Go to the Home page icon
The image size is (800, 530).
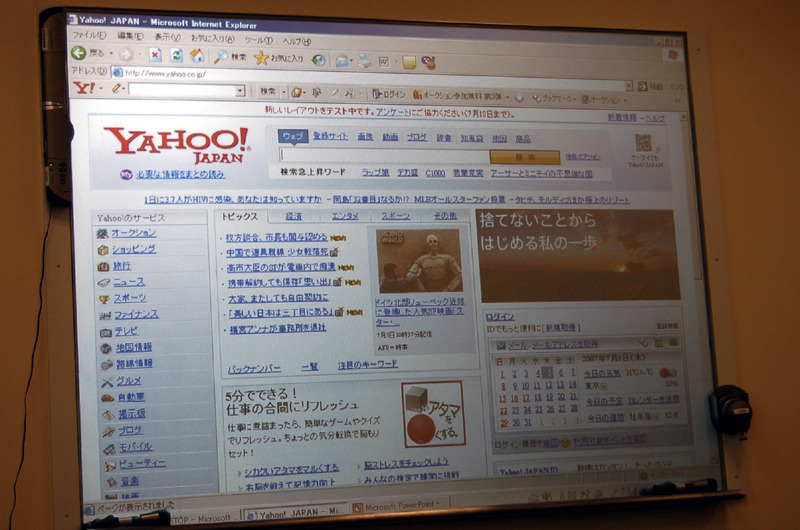click(197, 56)
